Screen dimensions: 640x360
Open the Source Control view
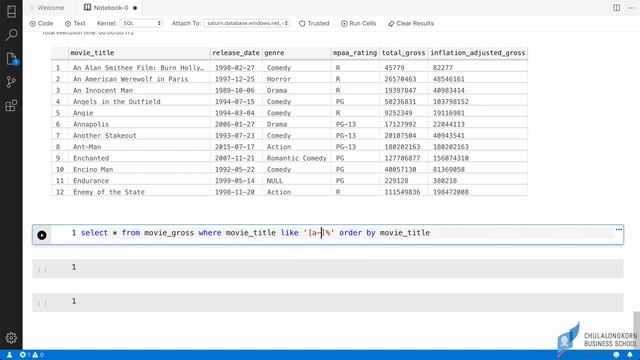(11, 82)
